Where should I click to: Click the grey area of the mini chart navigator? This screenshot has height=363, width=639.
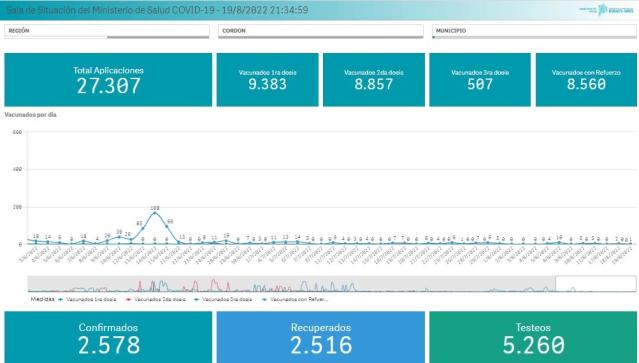[x=291, y=284]
